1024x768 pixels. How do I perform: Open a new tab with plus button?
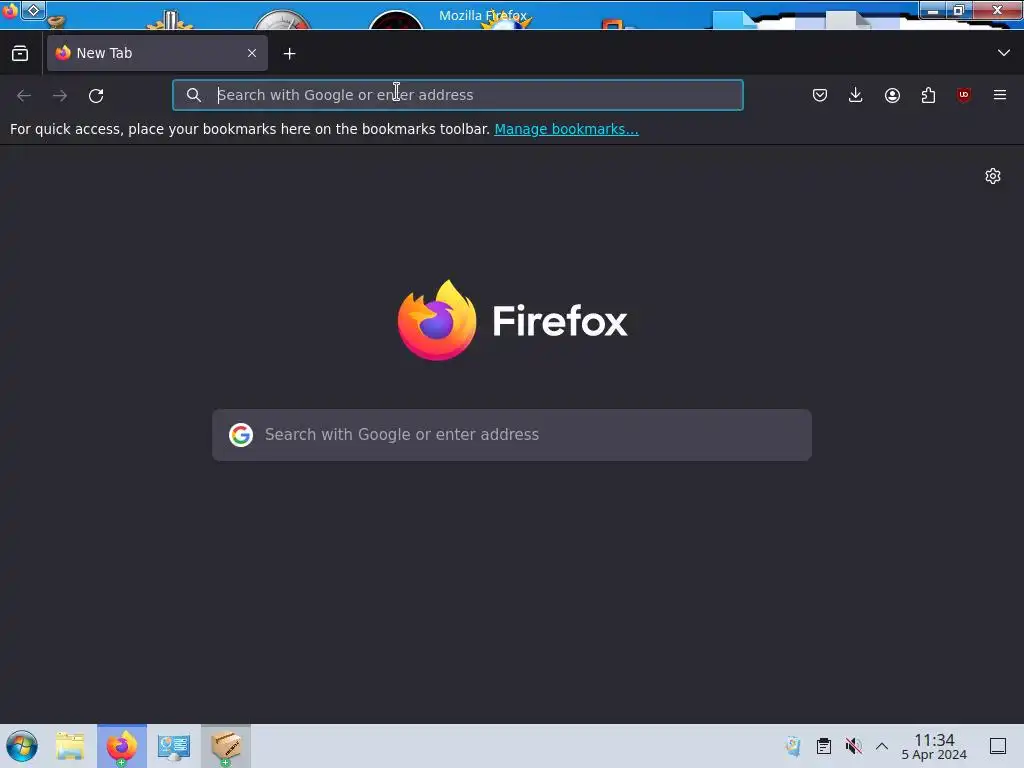(289, 54)
